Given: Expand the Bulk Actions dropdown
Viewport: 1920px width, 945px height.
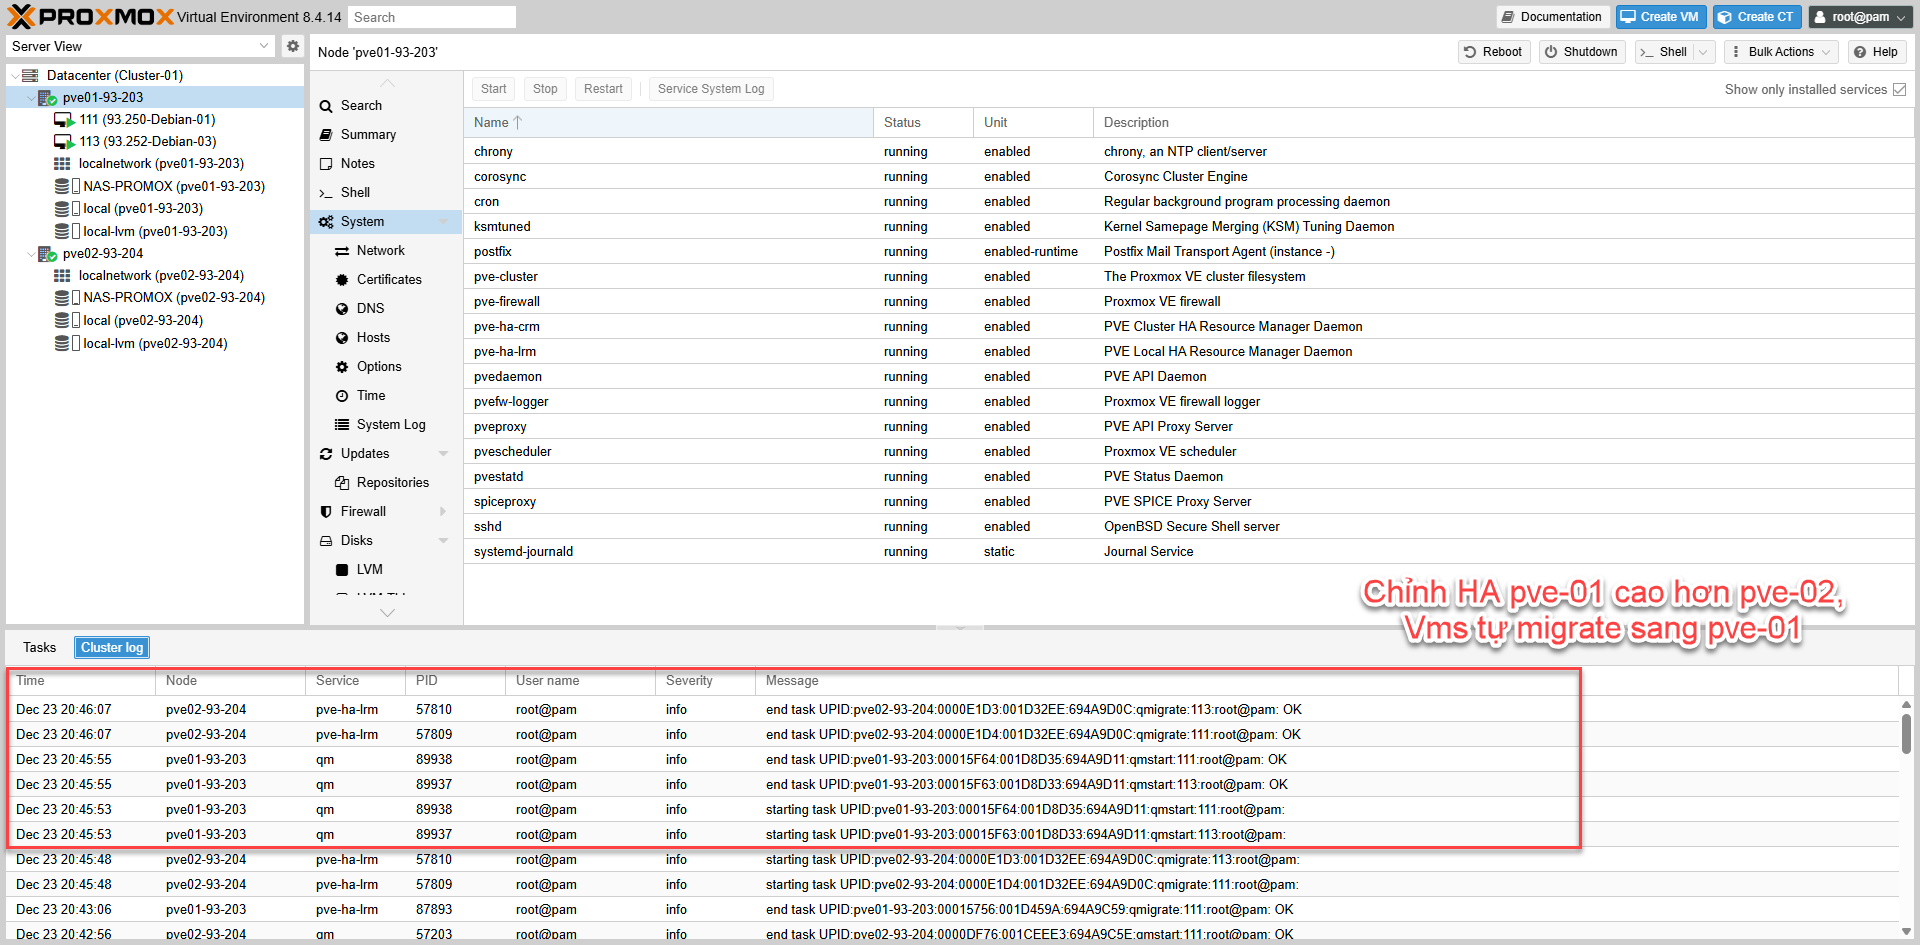Looking at the screenshot, I should click(1781, 52).
